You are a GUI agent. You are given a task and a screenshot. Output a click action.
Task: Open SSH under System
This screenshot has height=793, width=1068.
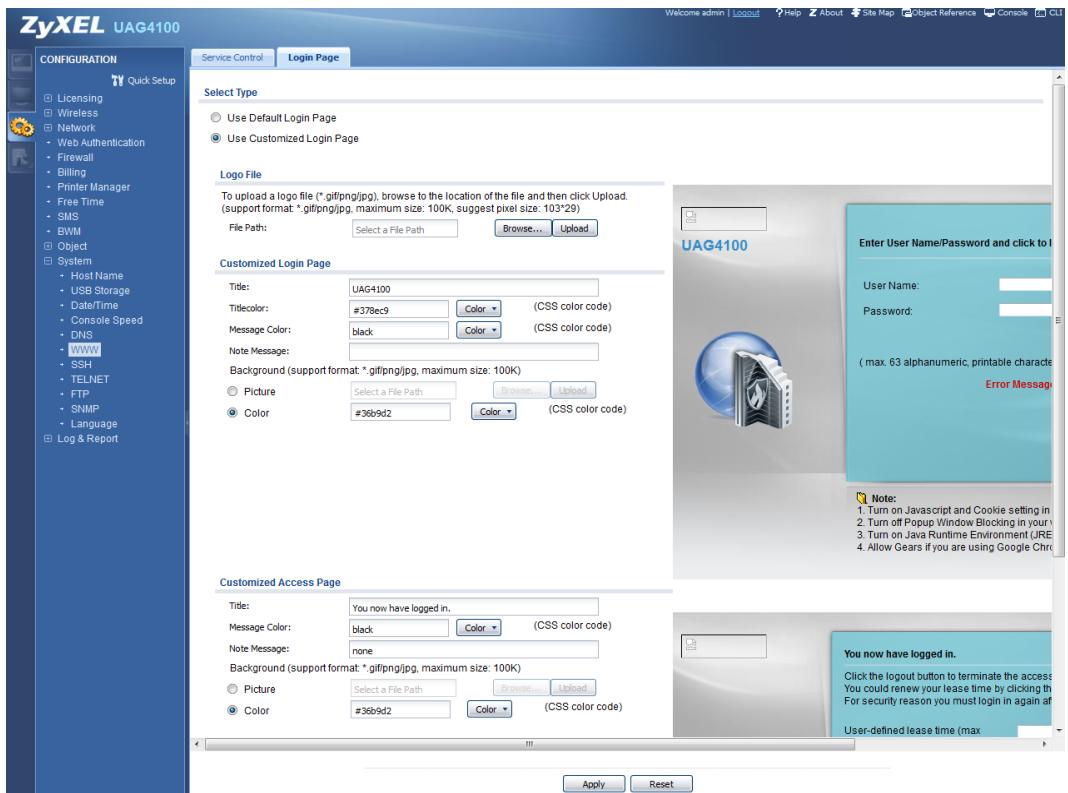click(81, 364)
